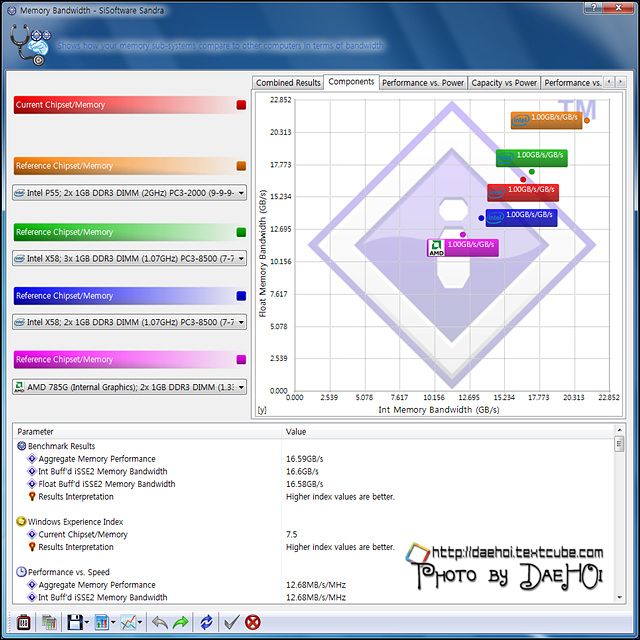Select the Current Chipset/Memory 7.5 row
Viewport: 640px width, 640px height.
coord(313,534)
